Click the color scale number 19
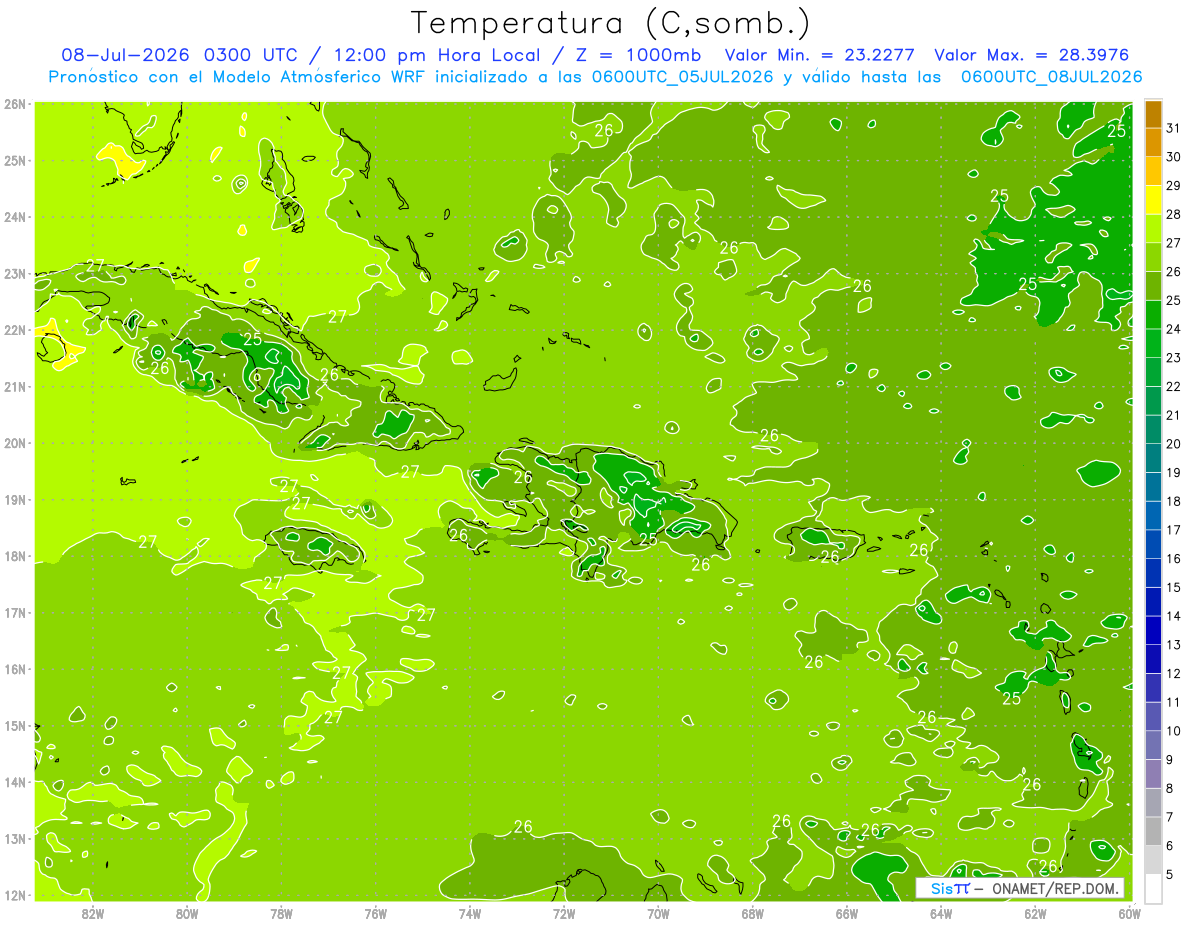The image size is (1200, 927). tap(1173, 472)
